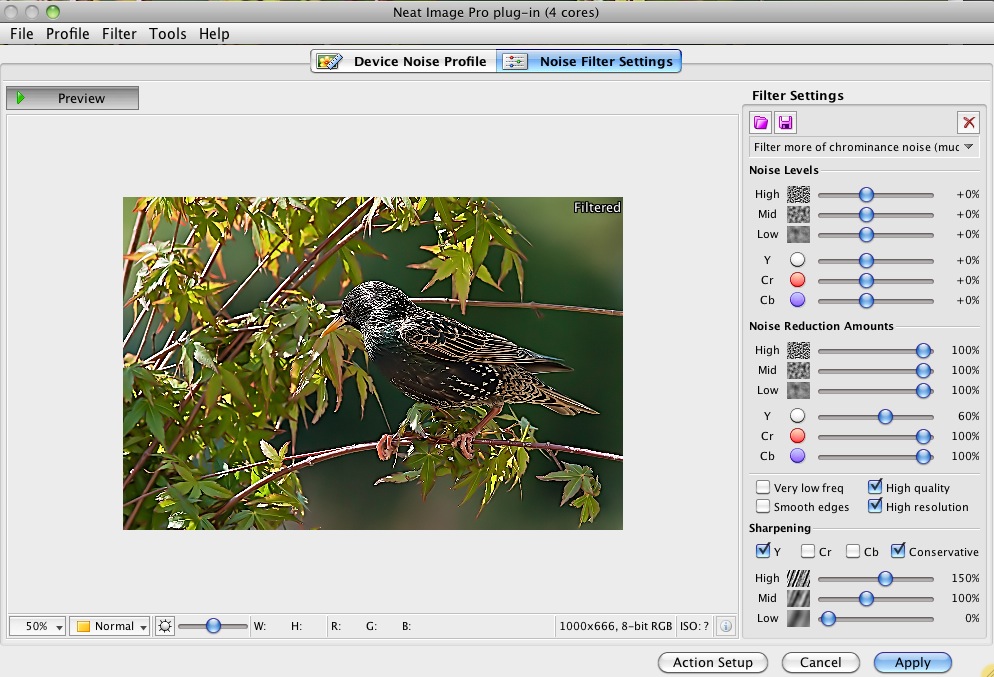Screen dimensions: 994x677
Task: Toggle sharpening Y channel checkbox
Action: (763, 551)
